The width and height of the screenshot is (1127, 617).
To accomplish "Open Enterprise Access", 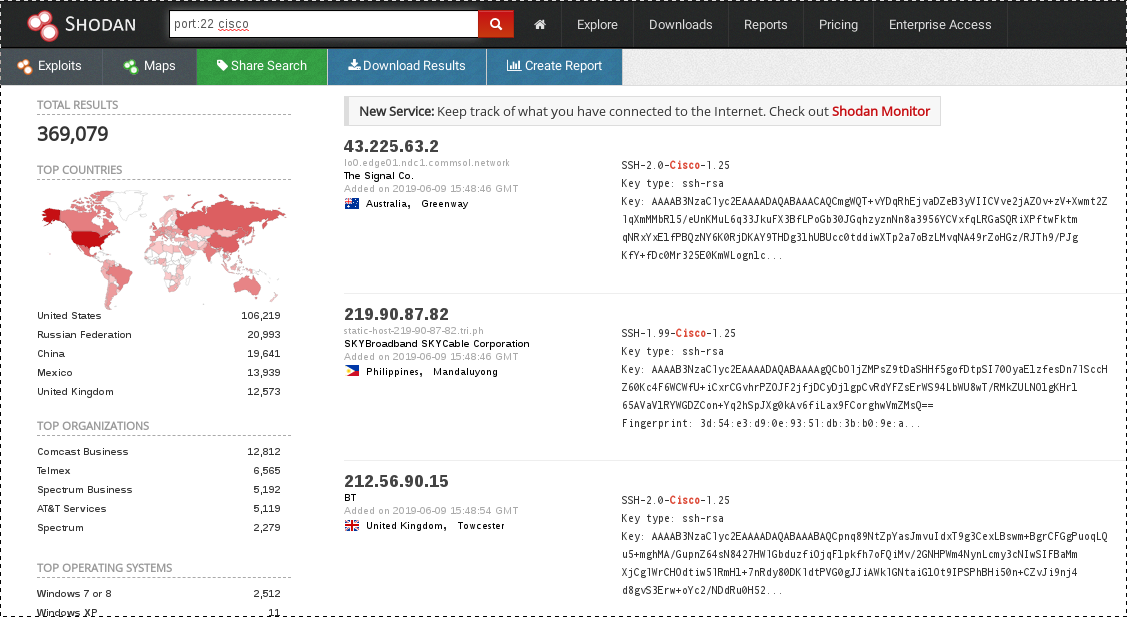I will pos(940,24).
